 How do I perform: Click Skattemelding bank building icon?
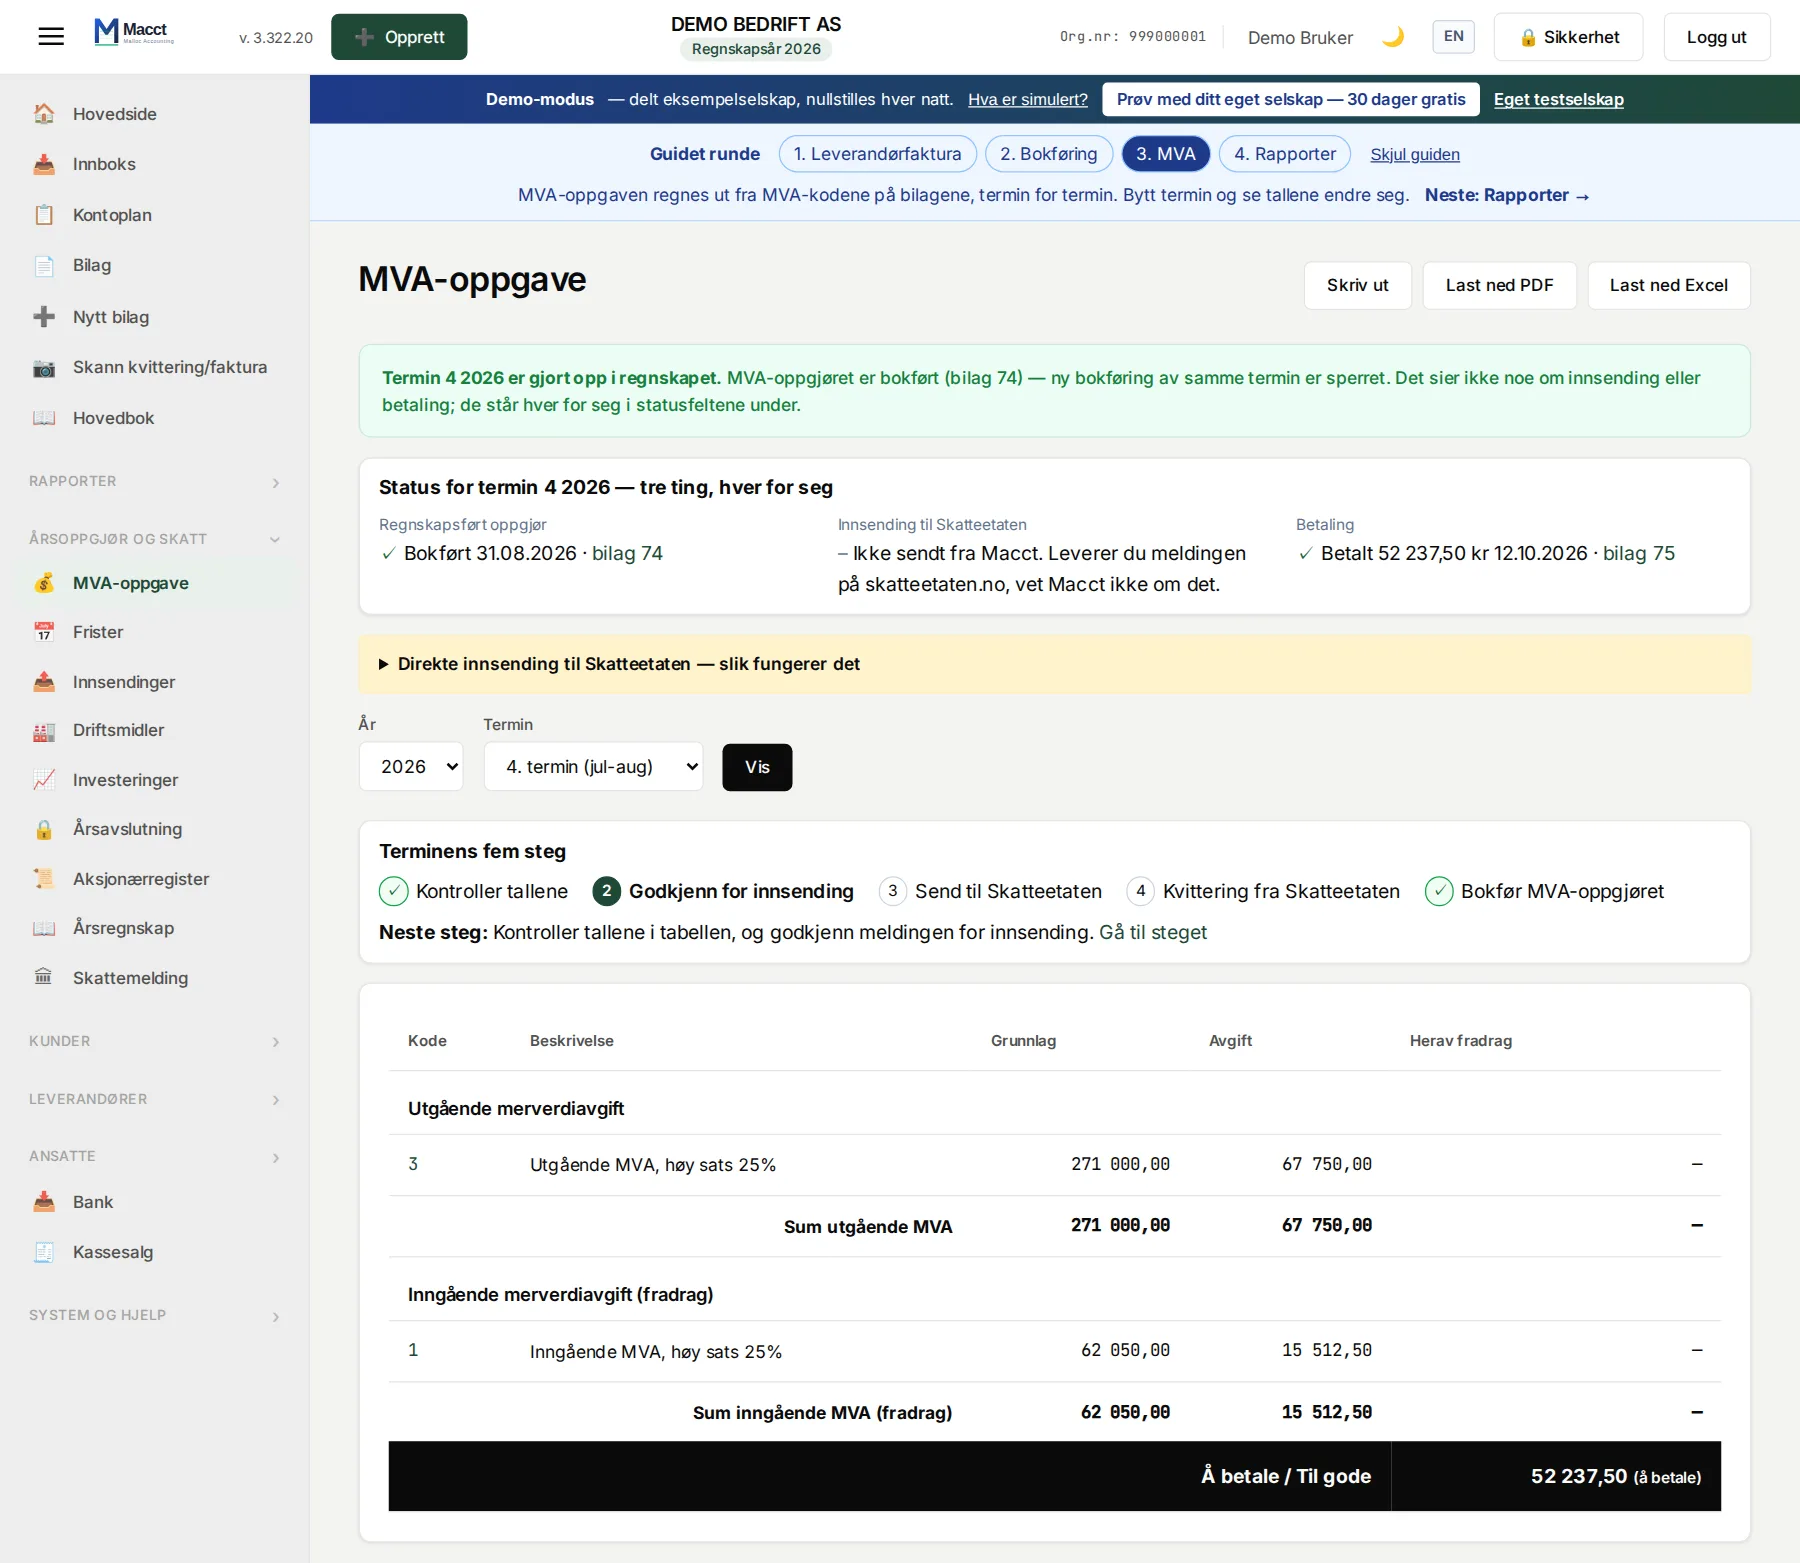[x=44, y=978]
